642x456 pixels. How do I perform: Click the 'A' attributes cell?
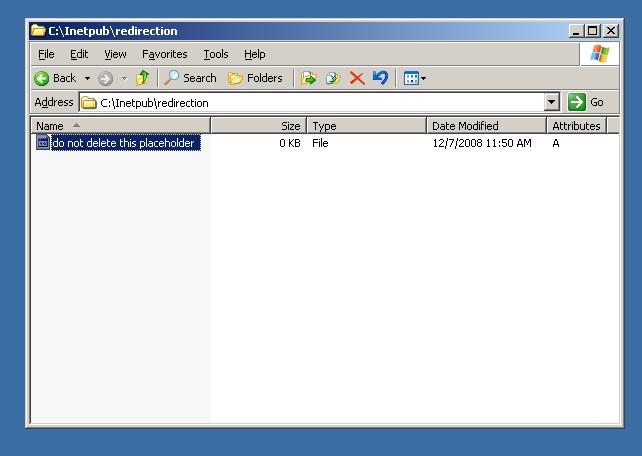pos(556,143)
